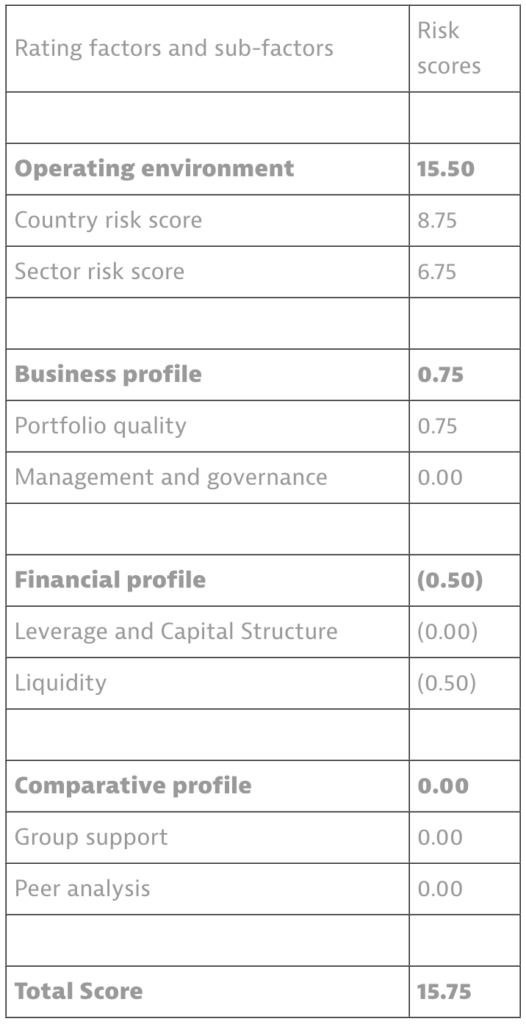Click the 'Rating factors and sub-factors' header cell
Image resolution: width=526 pixels, height=1024 pixels.
[x=208, y=48]
